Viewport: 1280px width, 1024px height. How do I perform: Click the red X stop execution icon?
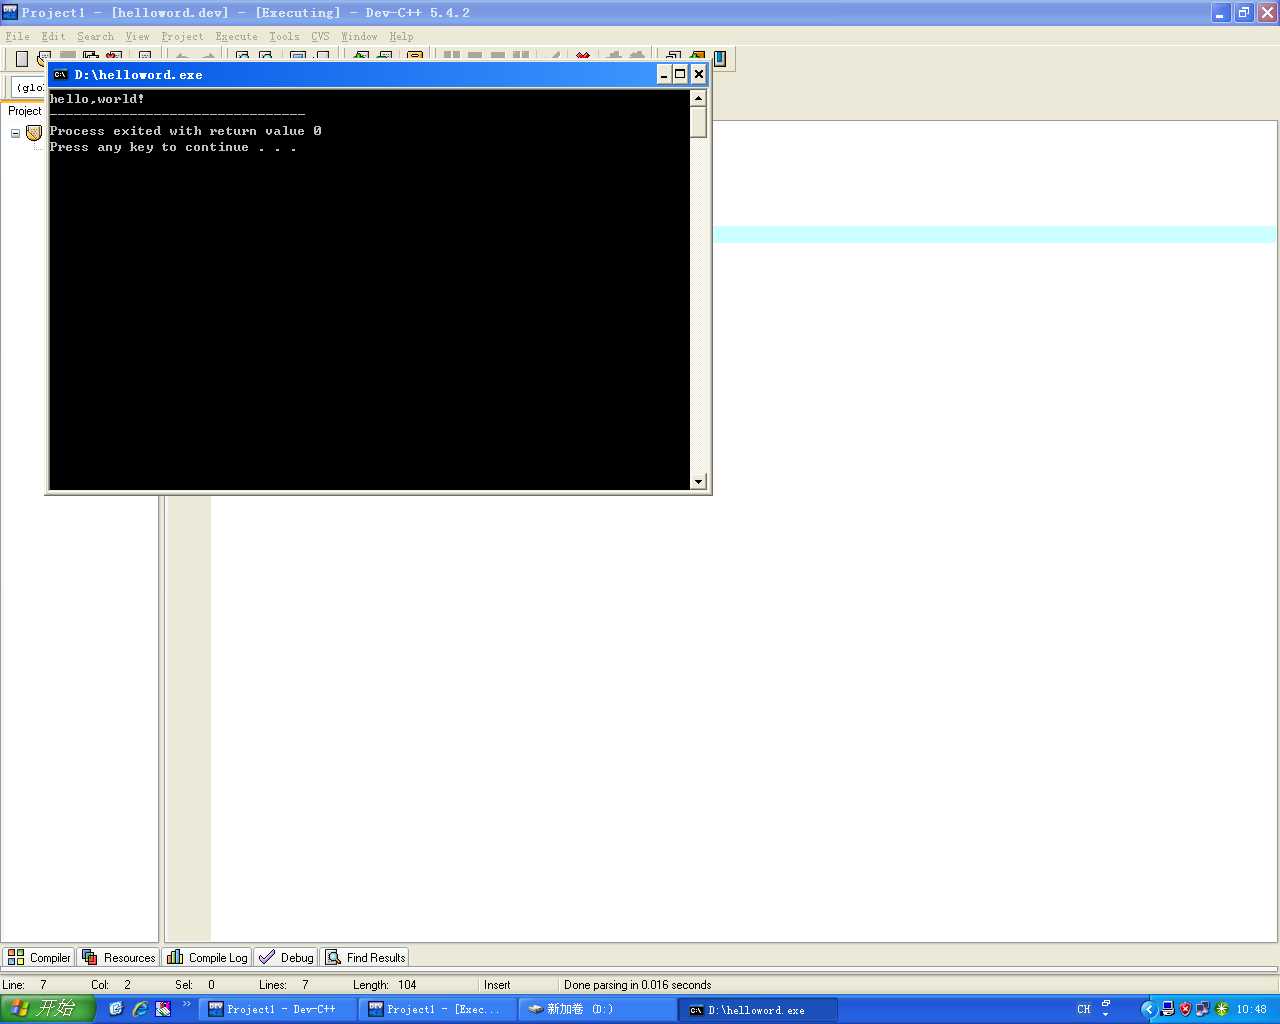point(583,57)
